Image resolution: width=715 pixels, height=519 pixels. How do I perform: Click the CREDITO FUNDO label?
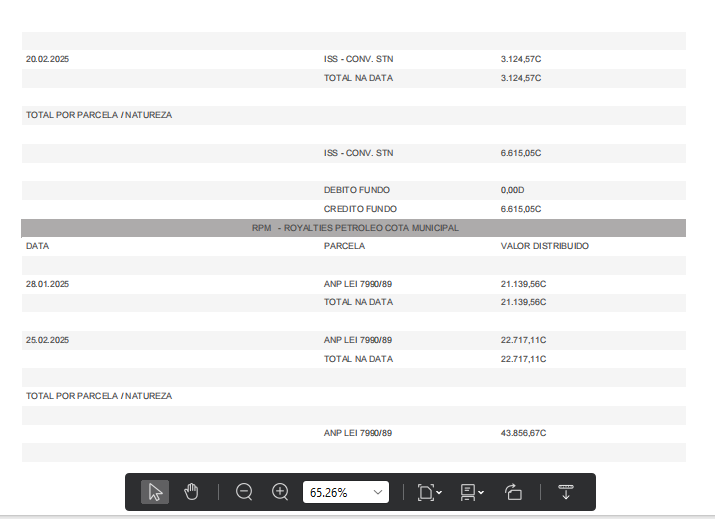click(x=359, y=209)
